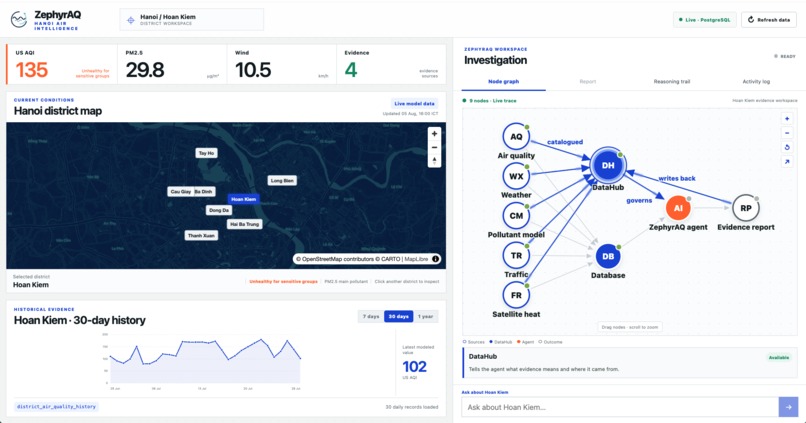Click the OpenStreetMap contributors attribution link
The height and width of the screenshot is (423, 806).
[x=336, y=259]
